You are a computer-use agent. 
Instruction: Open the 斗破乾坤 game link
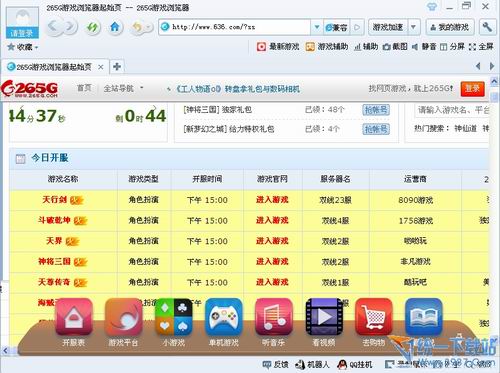(x=54, y=220)
